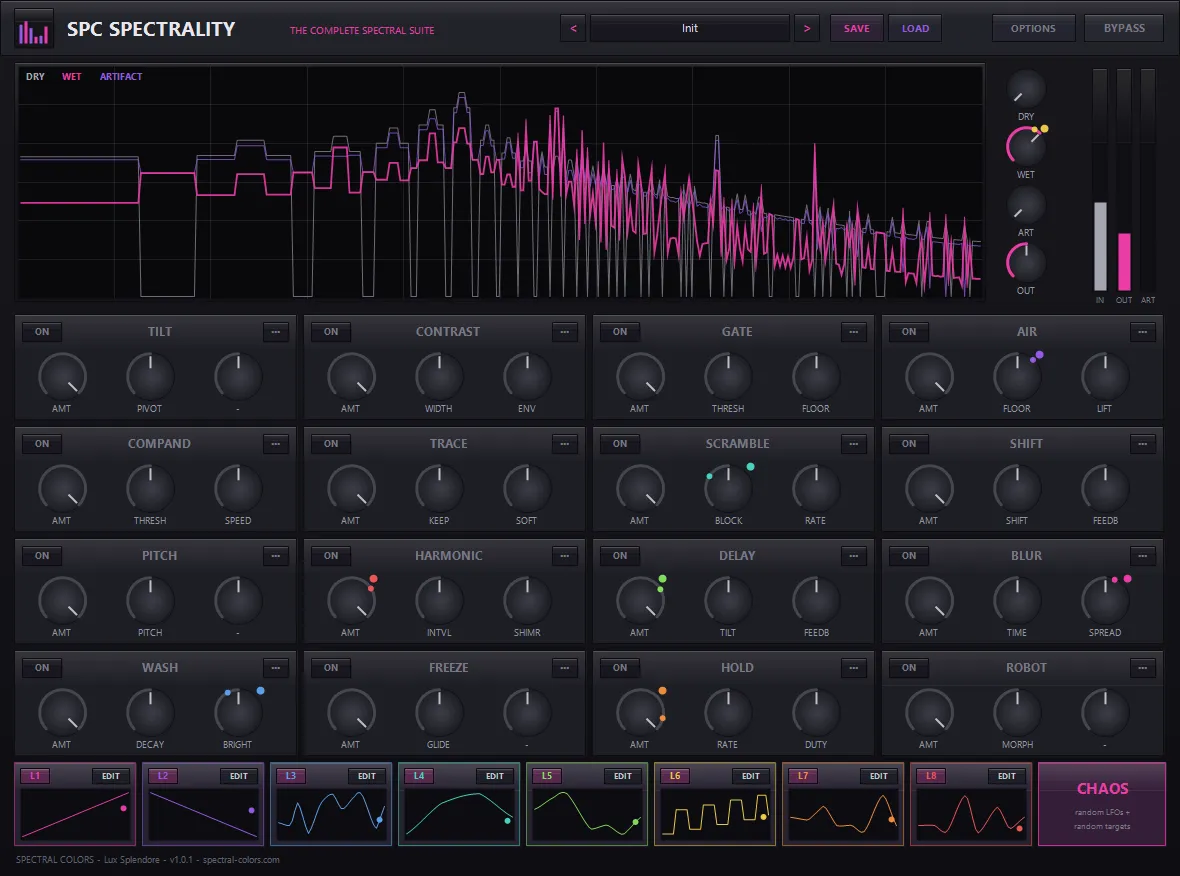The width and height of the screenshot is (1180, 876).
Task: Toggle the TILT module ON button
Action: coord(42,332)
